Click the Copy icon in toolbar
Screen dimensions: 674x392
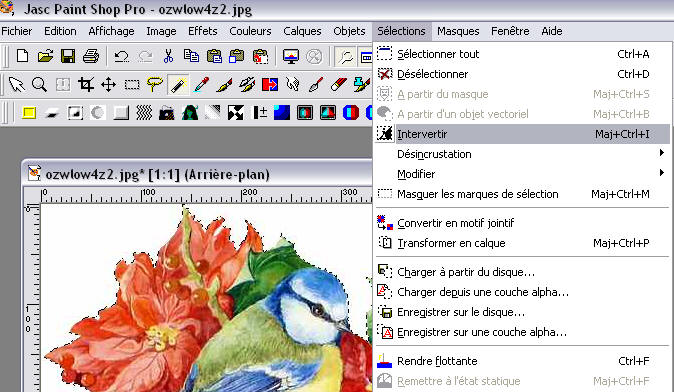(x=191, y=56)
